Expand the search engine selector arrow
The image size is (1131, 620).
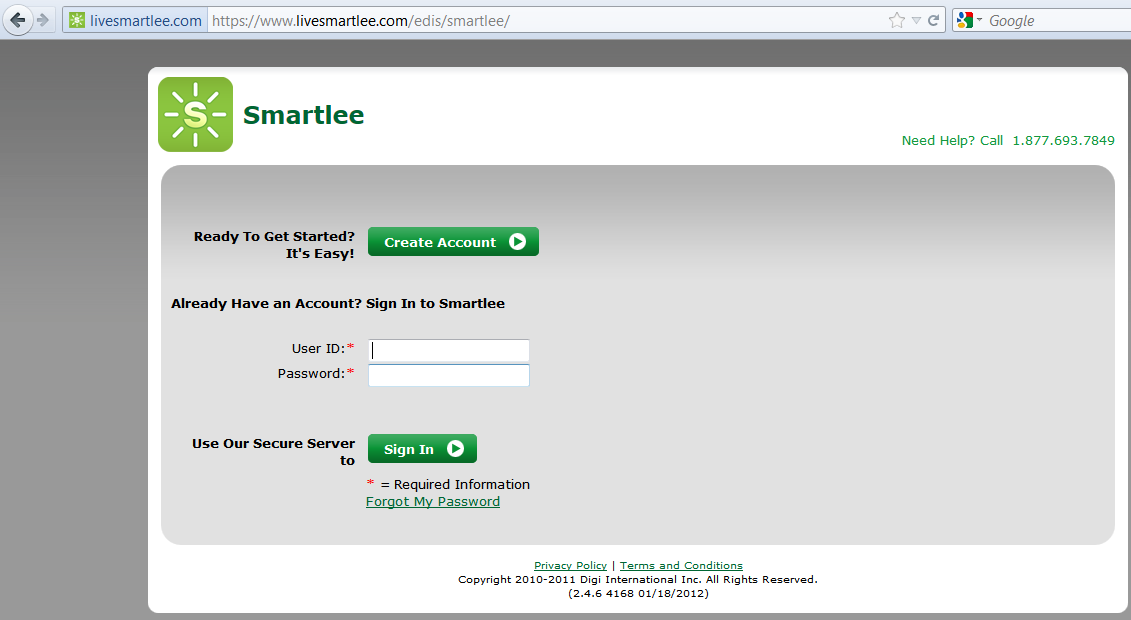coord(980,20)
